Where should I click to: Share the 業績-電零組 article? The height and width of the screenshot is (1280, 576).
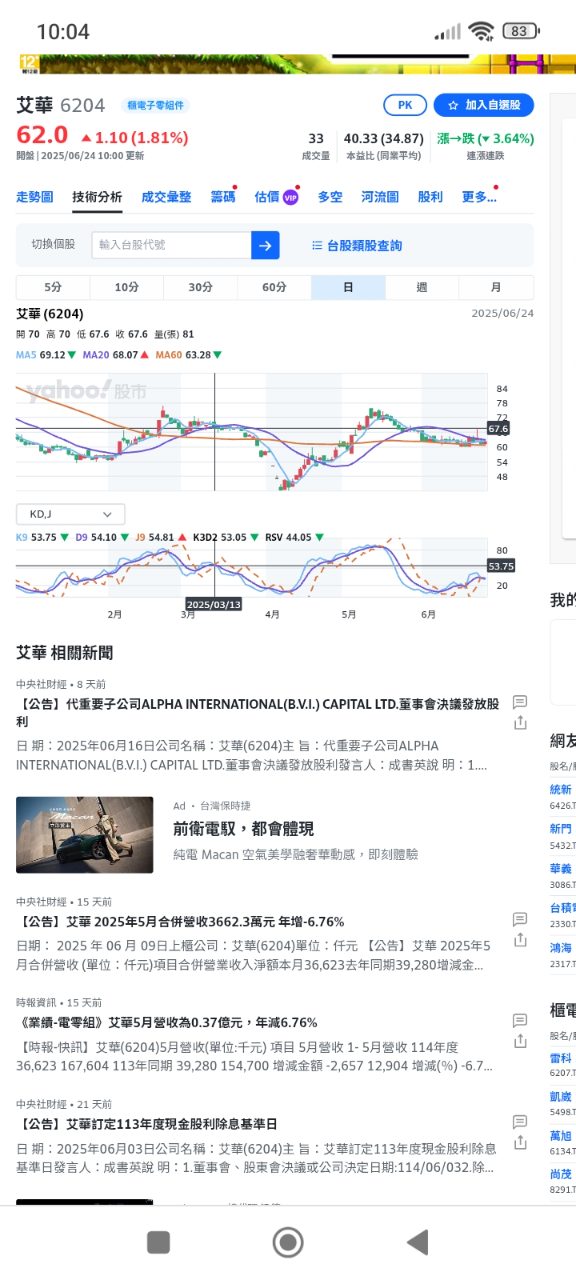click(x=520, y=1041)
